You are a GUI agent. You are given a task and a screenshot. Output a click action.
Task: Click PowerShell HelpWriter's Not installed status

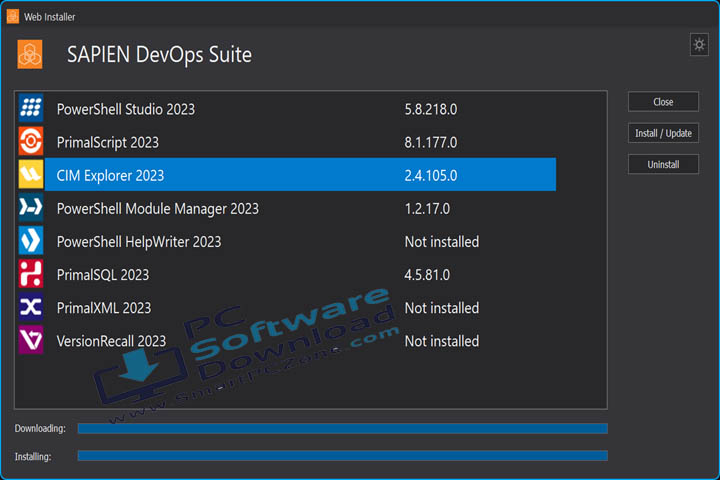[x=442, y=242]
